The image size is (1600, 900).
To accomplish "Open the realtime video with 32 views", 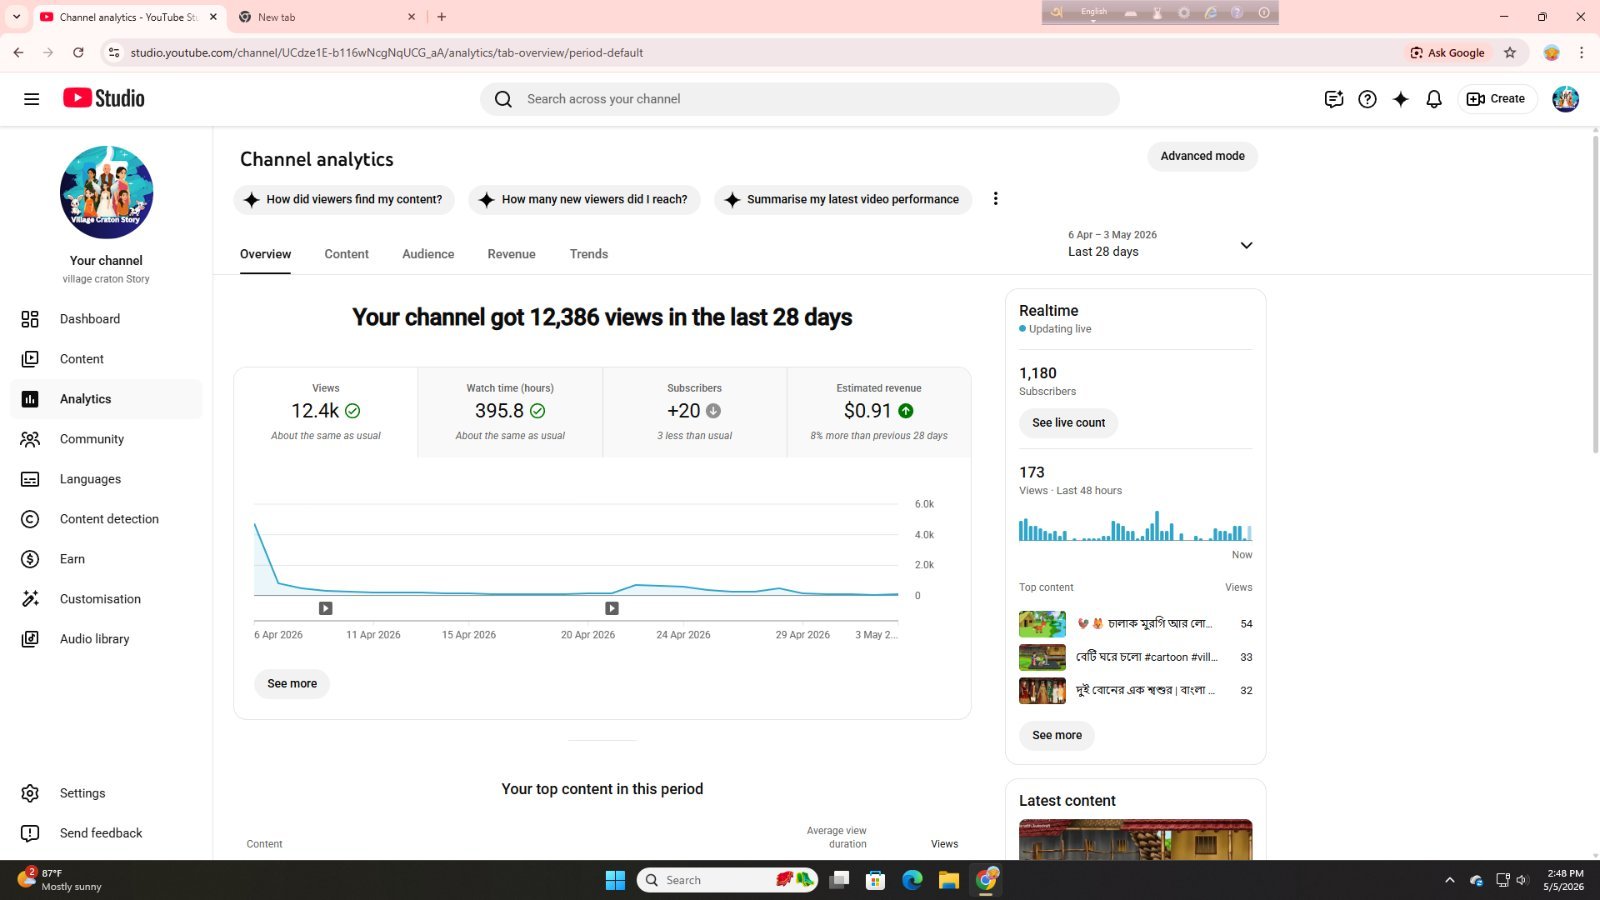I will click(1135, 690).
